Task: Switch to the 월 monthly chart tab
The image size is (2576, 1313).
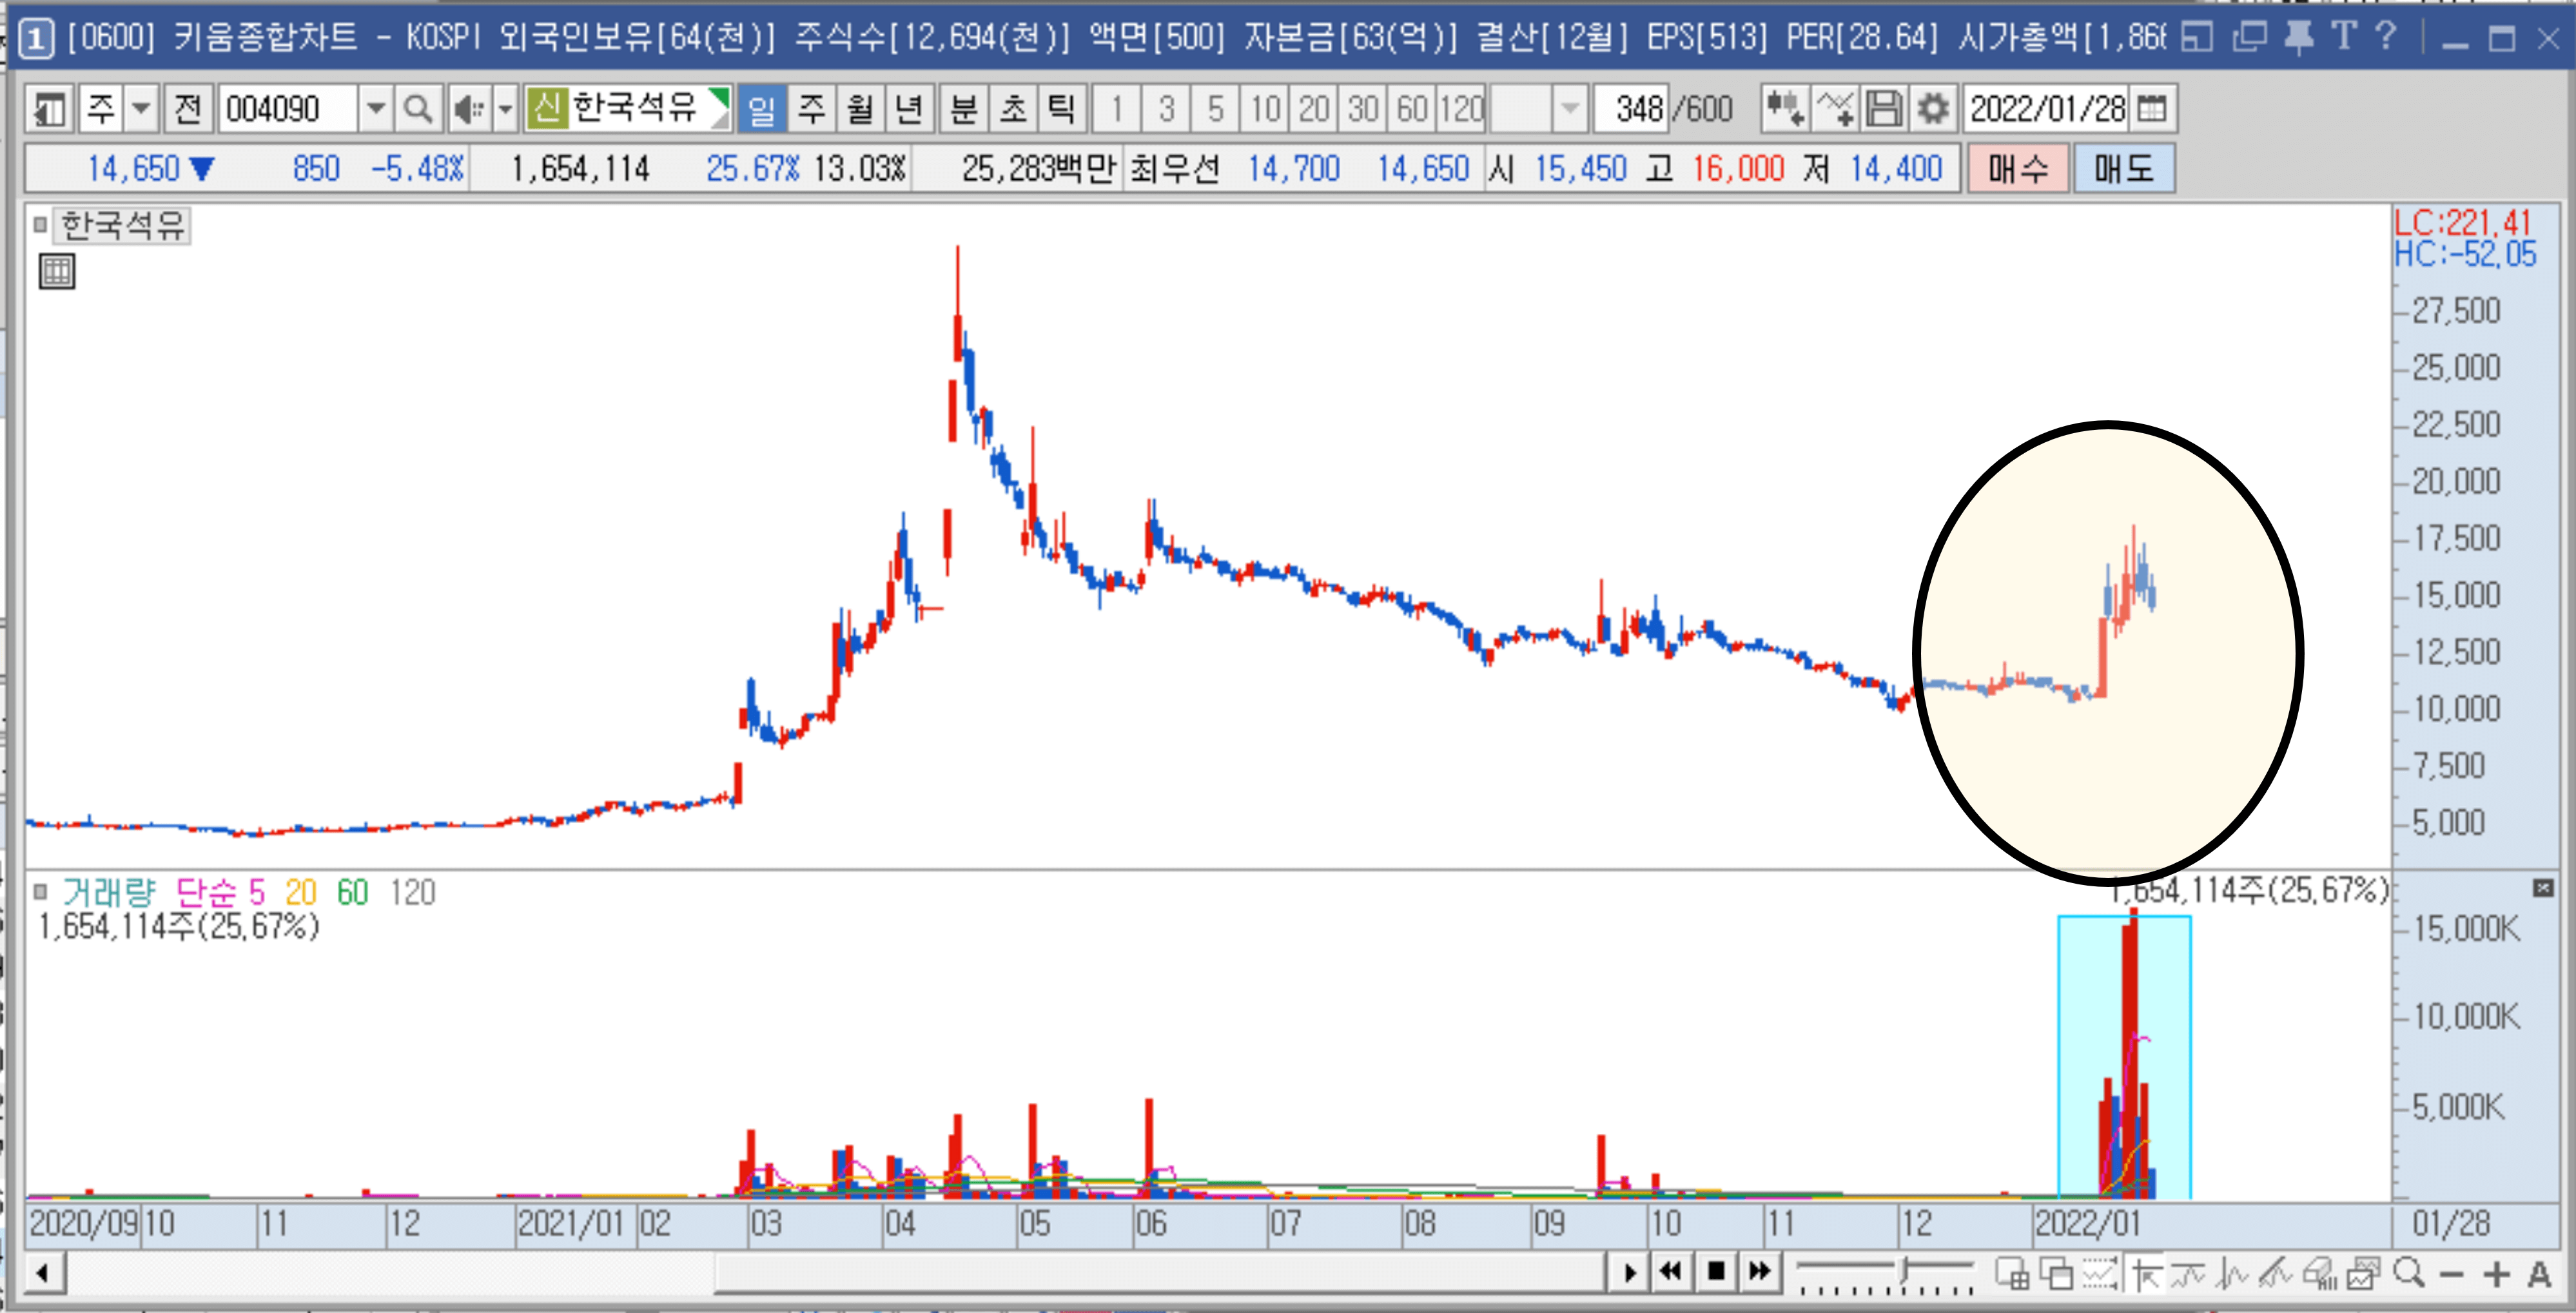Action: [x=860, y=108]
